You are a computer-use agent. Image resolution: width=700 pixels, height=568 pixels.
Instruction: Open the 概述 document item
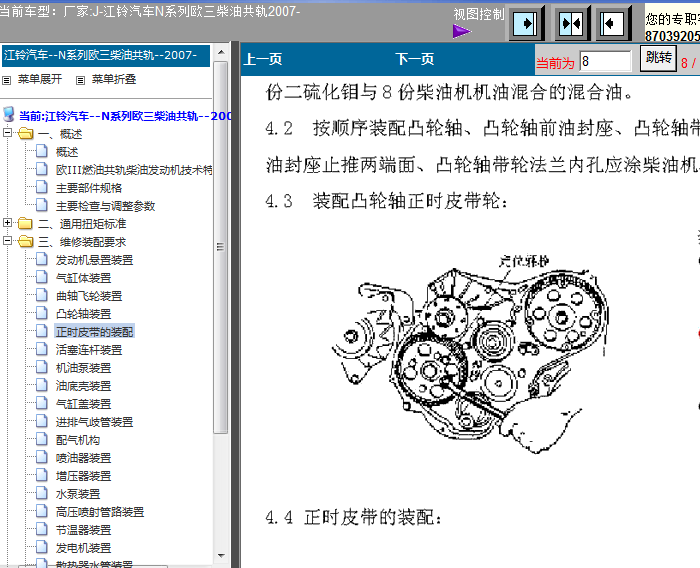[67, 152]
